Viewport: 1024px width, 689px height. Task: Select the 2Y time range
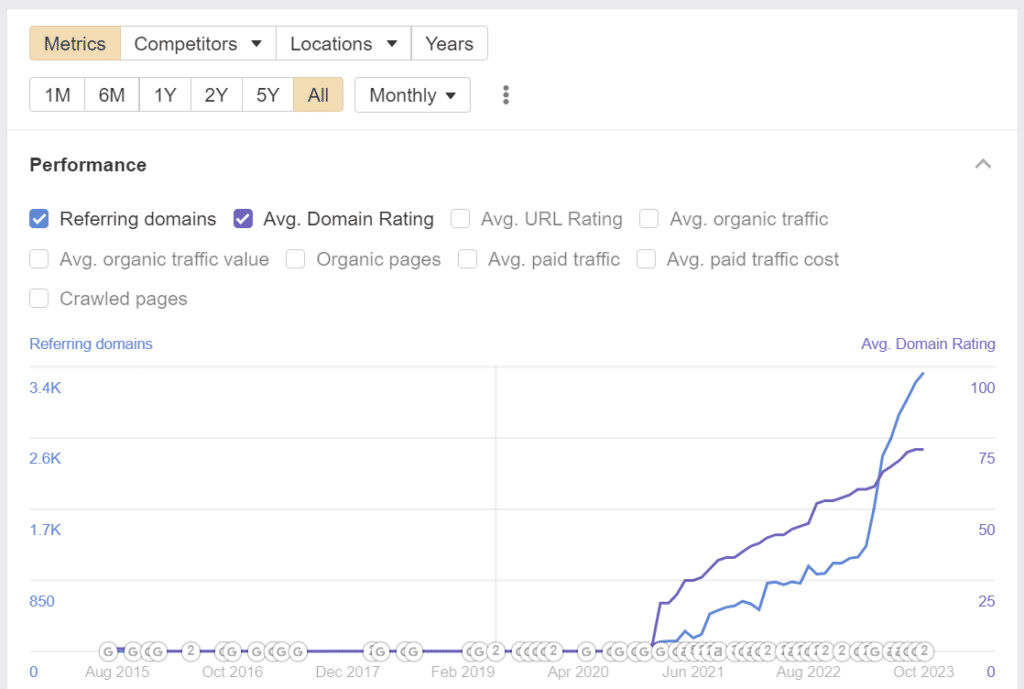pyautogui.click(x=216, y=95)
